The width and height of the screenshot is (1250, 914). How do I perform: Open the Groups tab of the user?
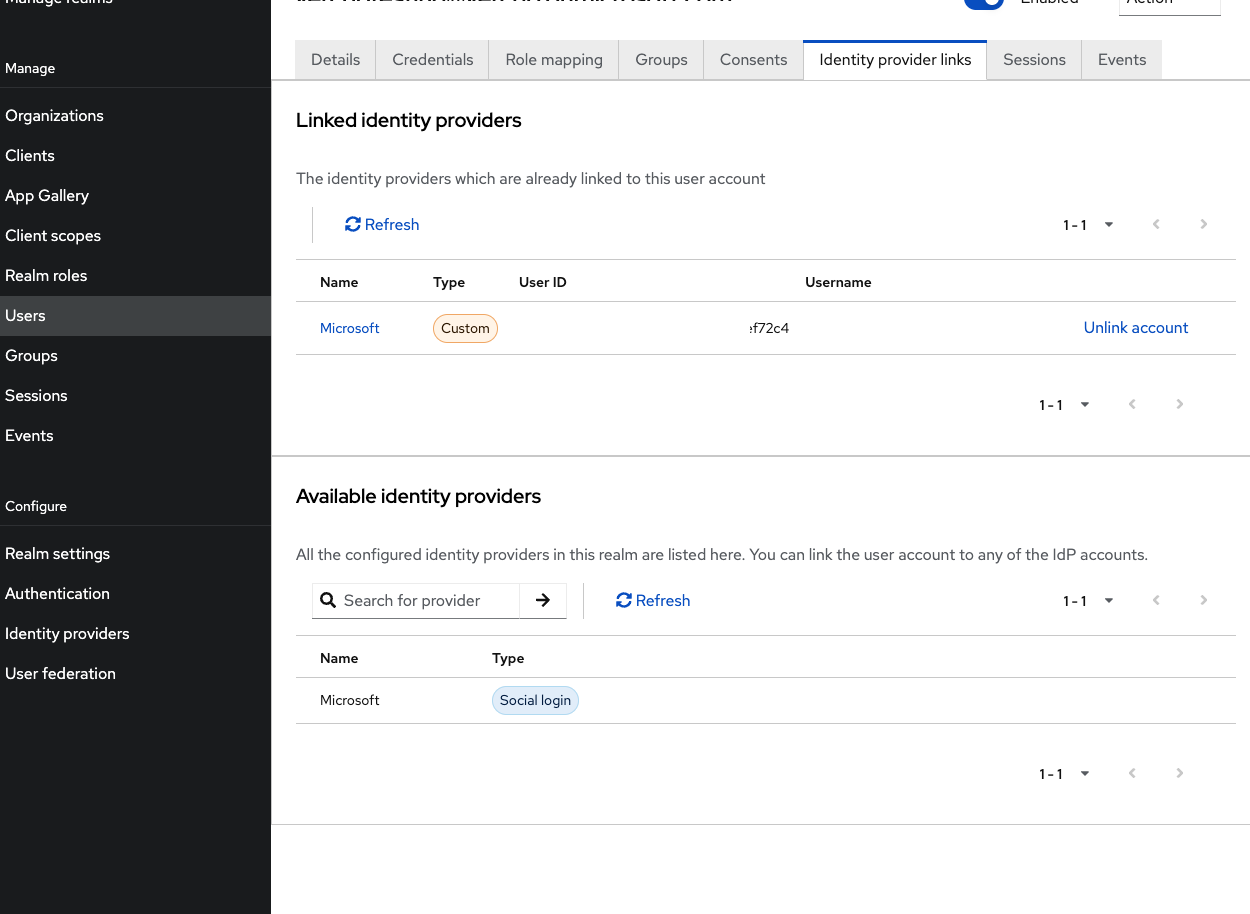pyautogui.click(x=661, y=60)
